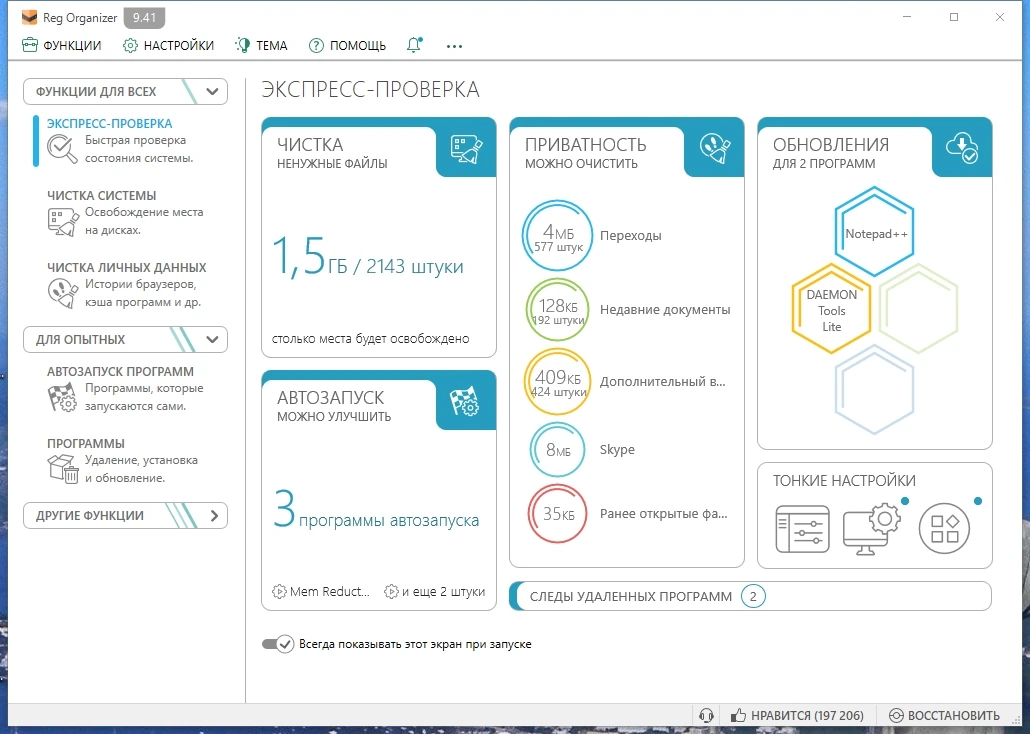Click the Недавние документы label
The width and height of the screenshot is (1030, 734).
[x=665, y=310]
